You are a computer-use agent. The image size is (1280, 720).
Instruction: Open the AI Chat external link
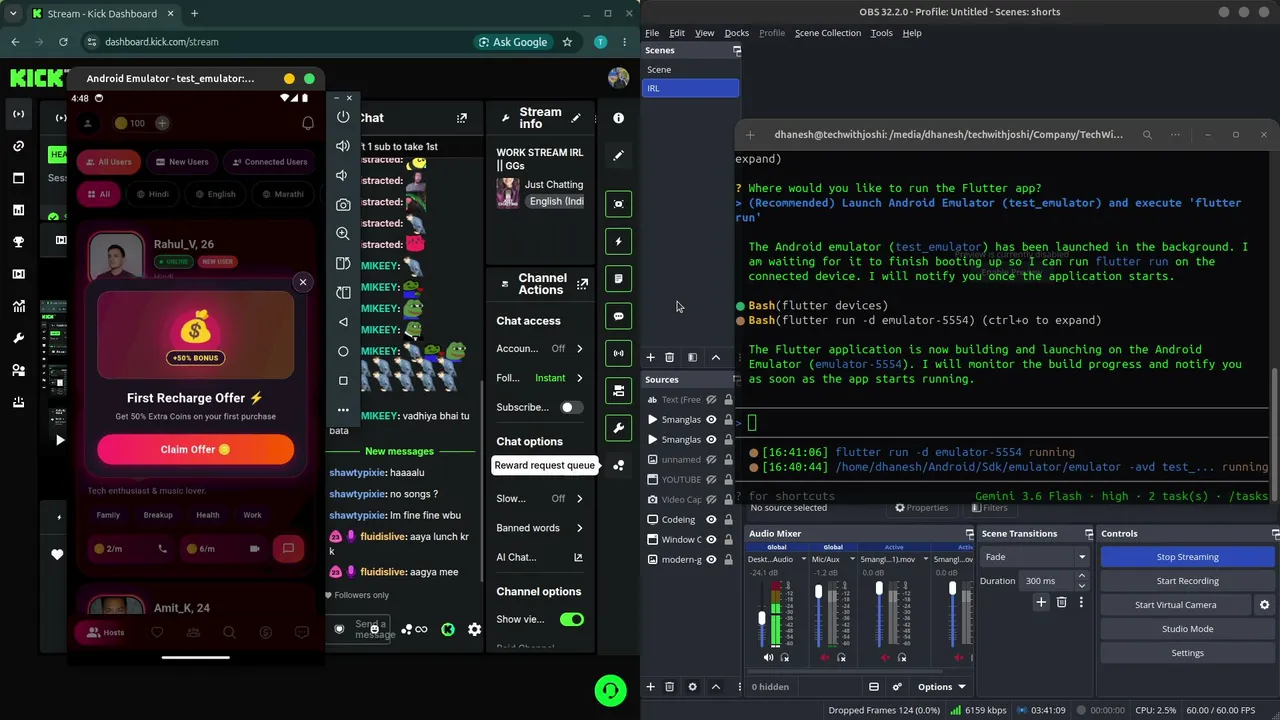(578, 557)
